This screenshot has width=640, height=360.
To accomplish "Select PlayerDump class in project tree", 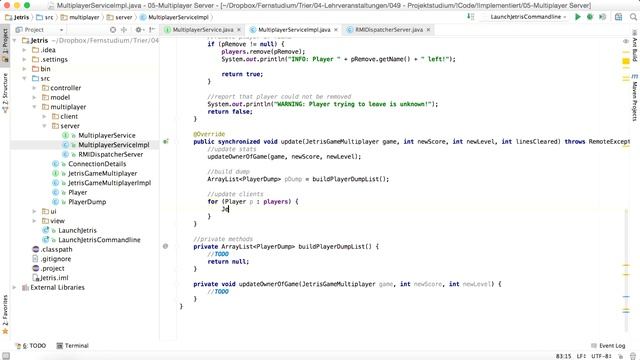I will [x=87, y=202].
